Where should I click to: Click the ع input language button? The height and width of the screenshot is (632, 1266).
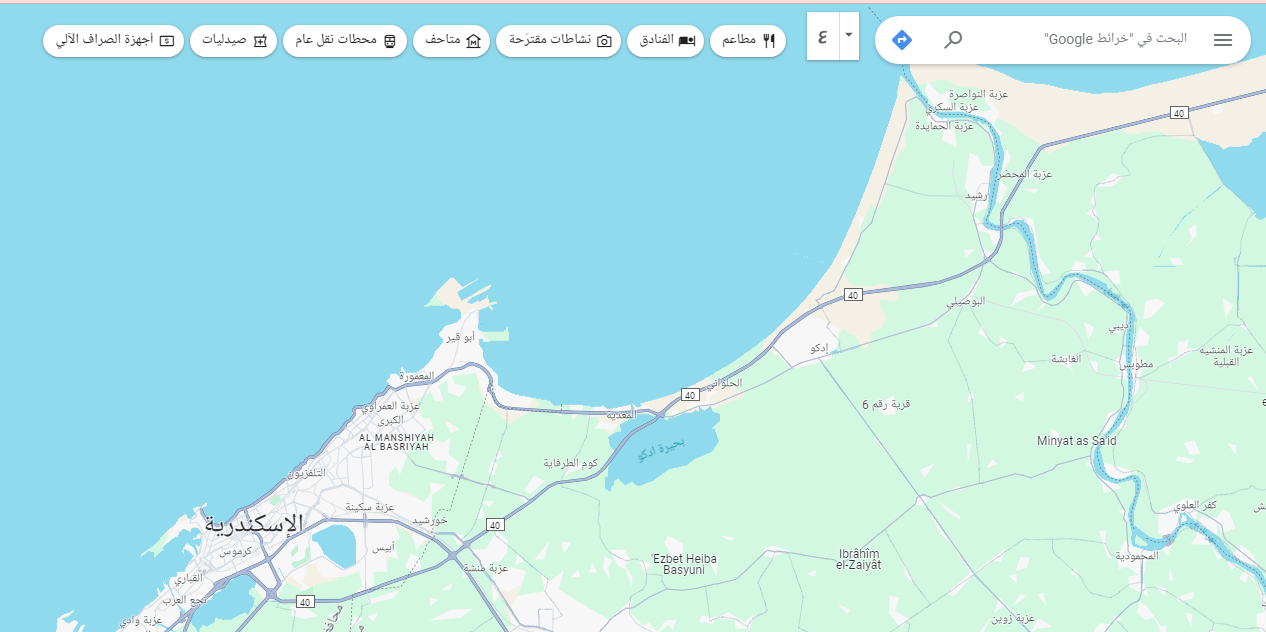click(x=822, y=37)
